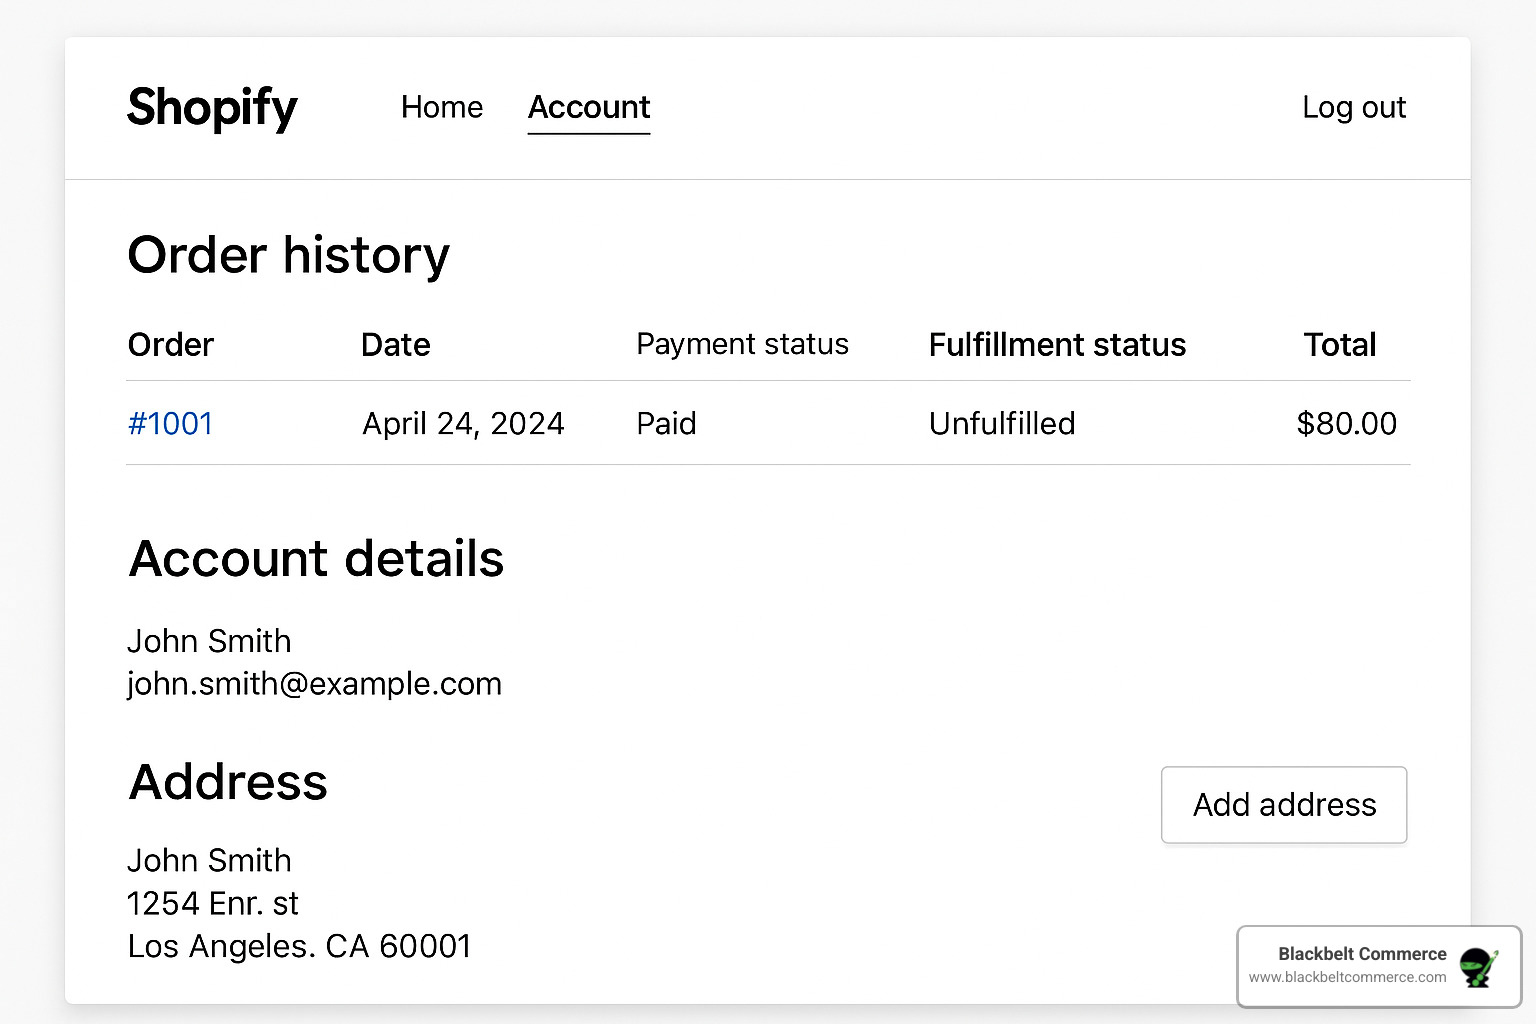Click the Order history heading
The image size is (1536, 1024).
[x=288, y=256]
